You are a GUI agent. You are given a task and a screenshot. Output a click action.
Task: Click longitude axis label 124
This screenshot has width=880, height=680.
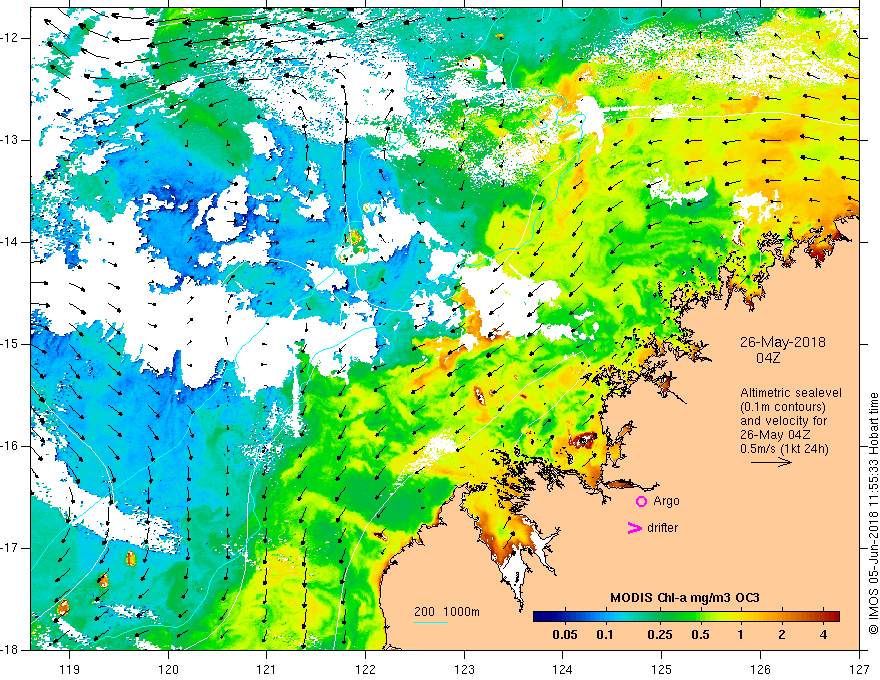(x=563, y=669)
